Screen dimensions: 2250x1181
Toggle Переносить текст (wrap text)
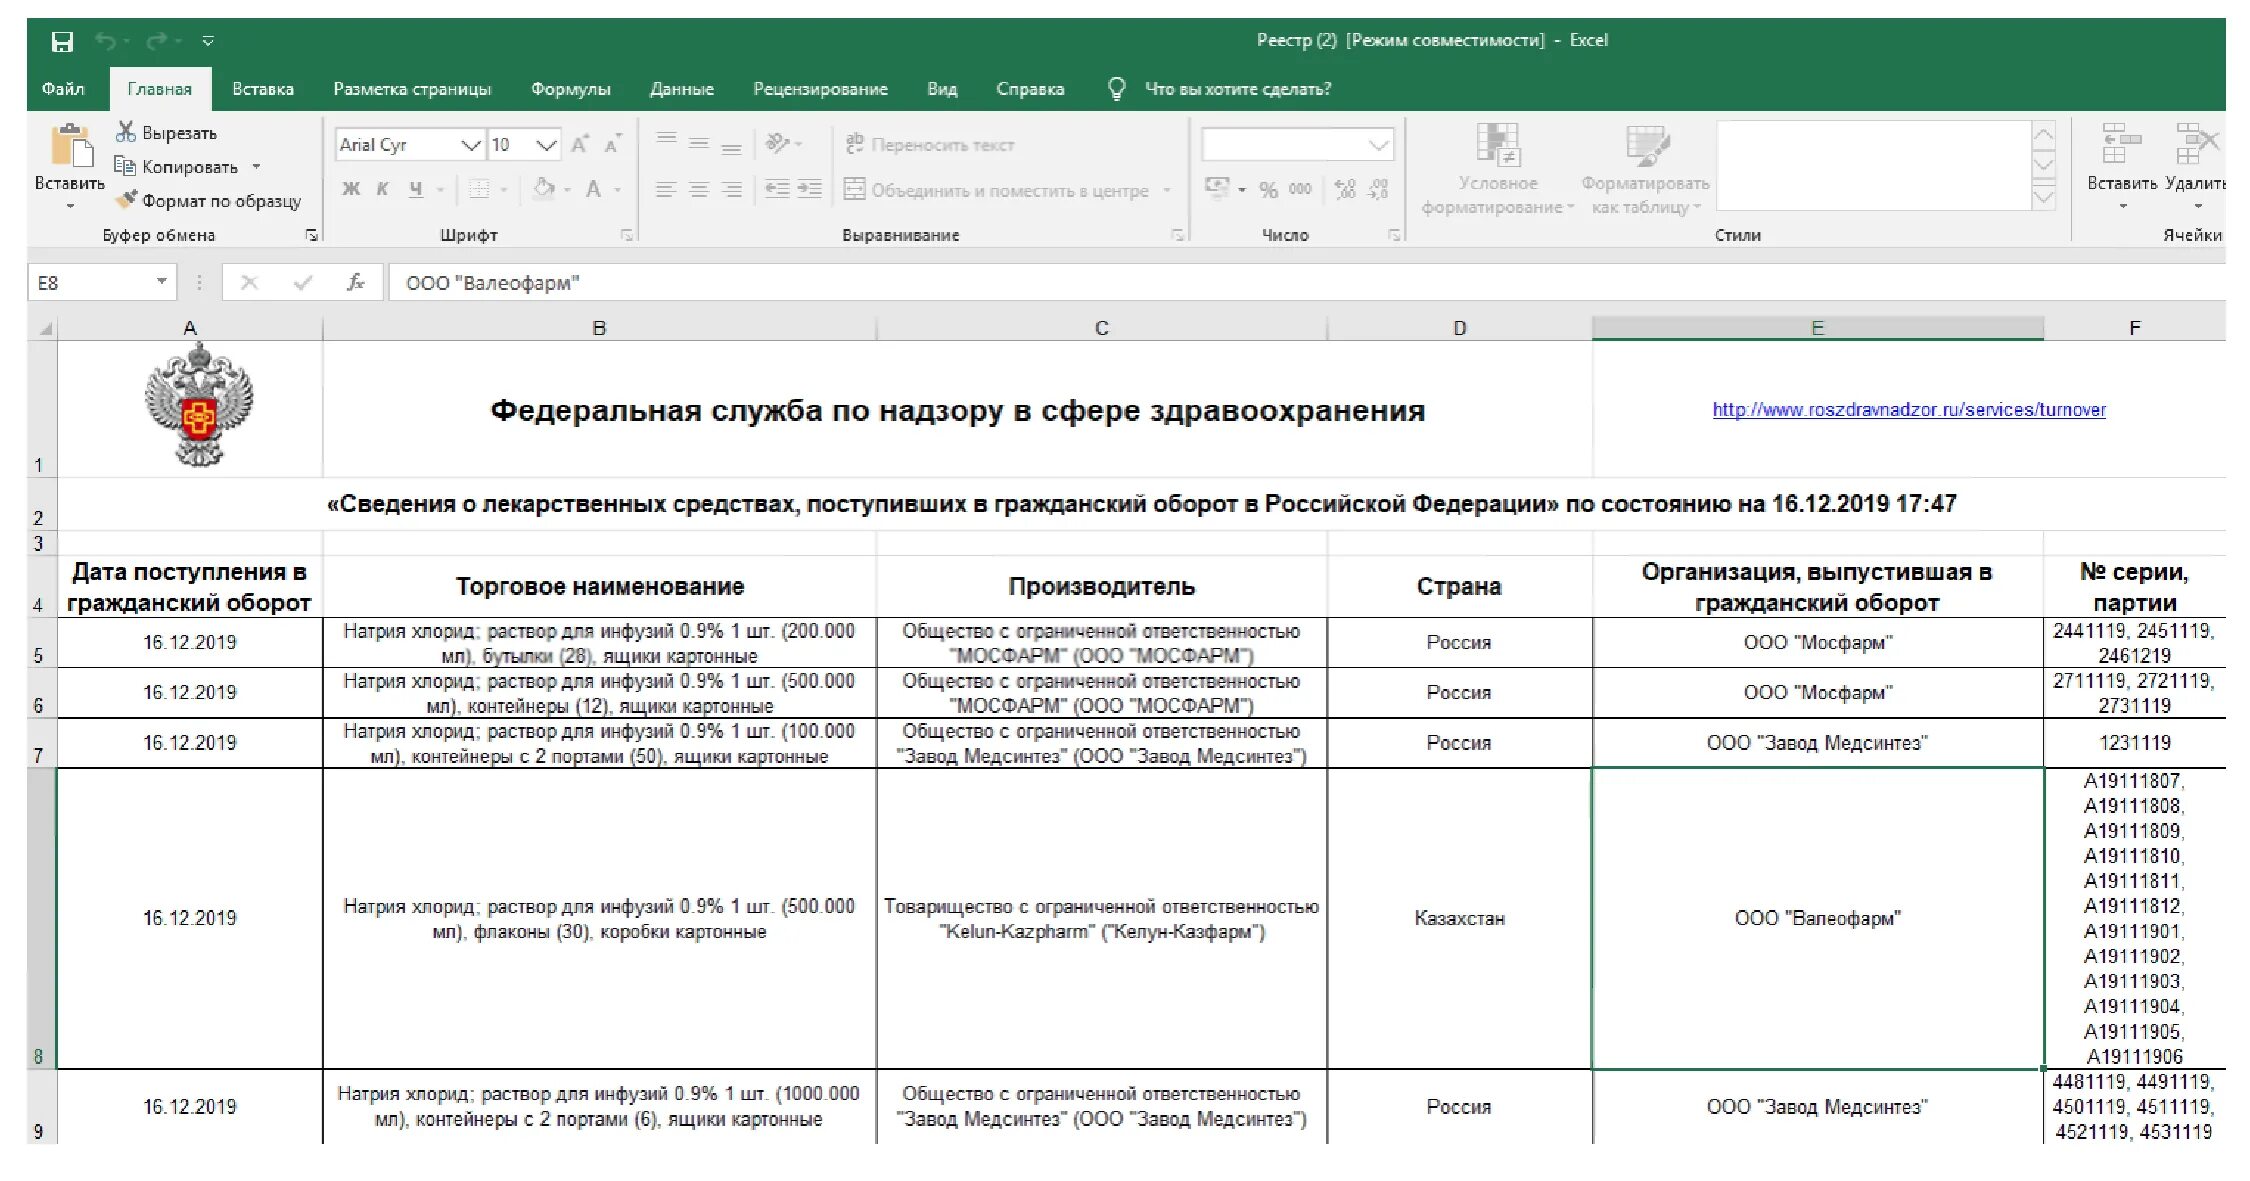click(x=930, y=145)
